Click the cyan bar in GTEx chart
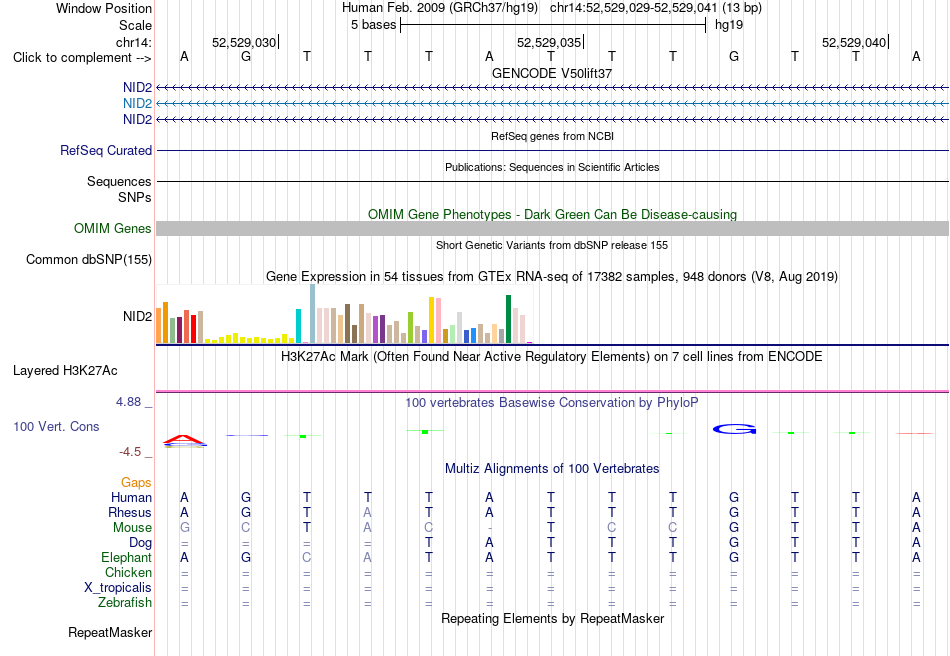The image size is (950, 656). [298, 326]
